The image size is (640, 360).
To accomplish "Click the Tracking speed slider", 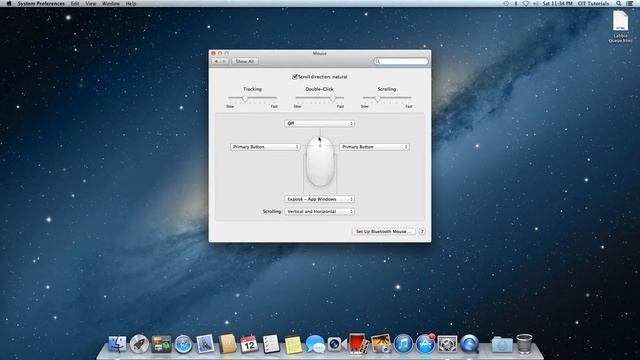I will [x=252, y=98].
